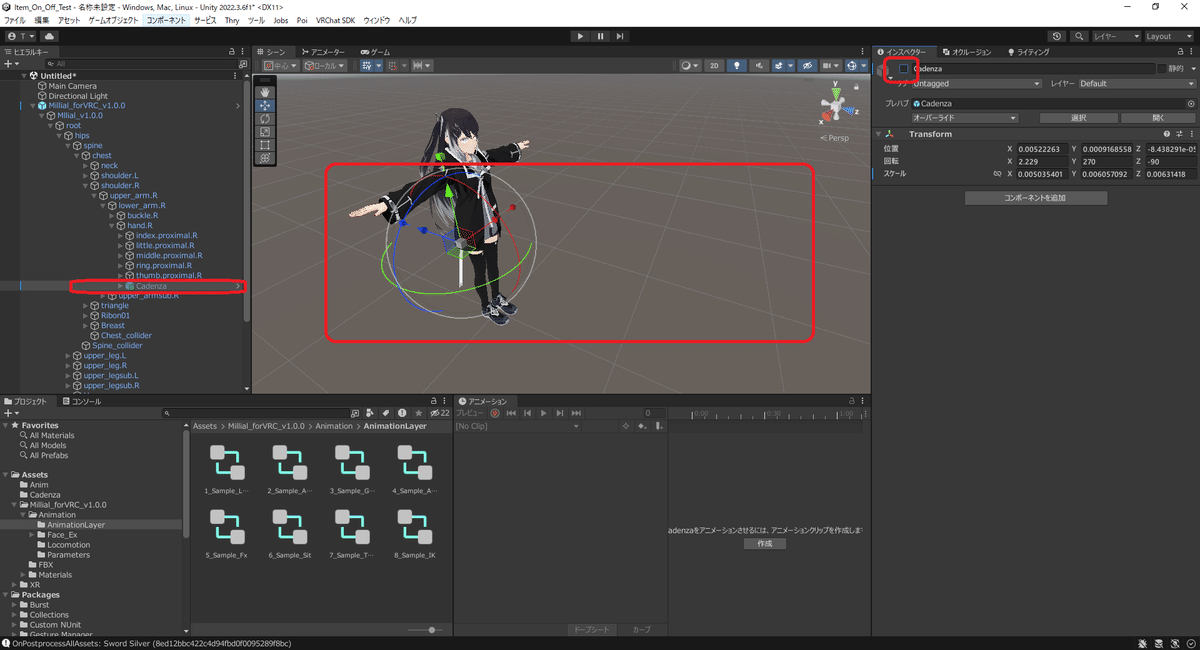Viewport: 1200px width, 650px height.
Task: Switch to the ライティング tab
Action: tap(1029, 52)
